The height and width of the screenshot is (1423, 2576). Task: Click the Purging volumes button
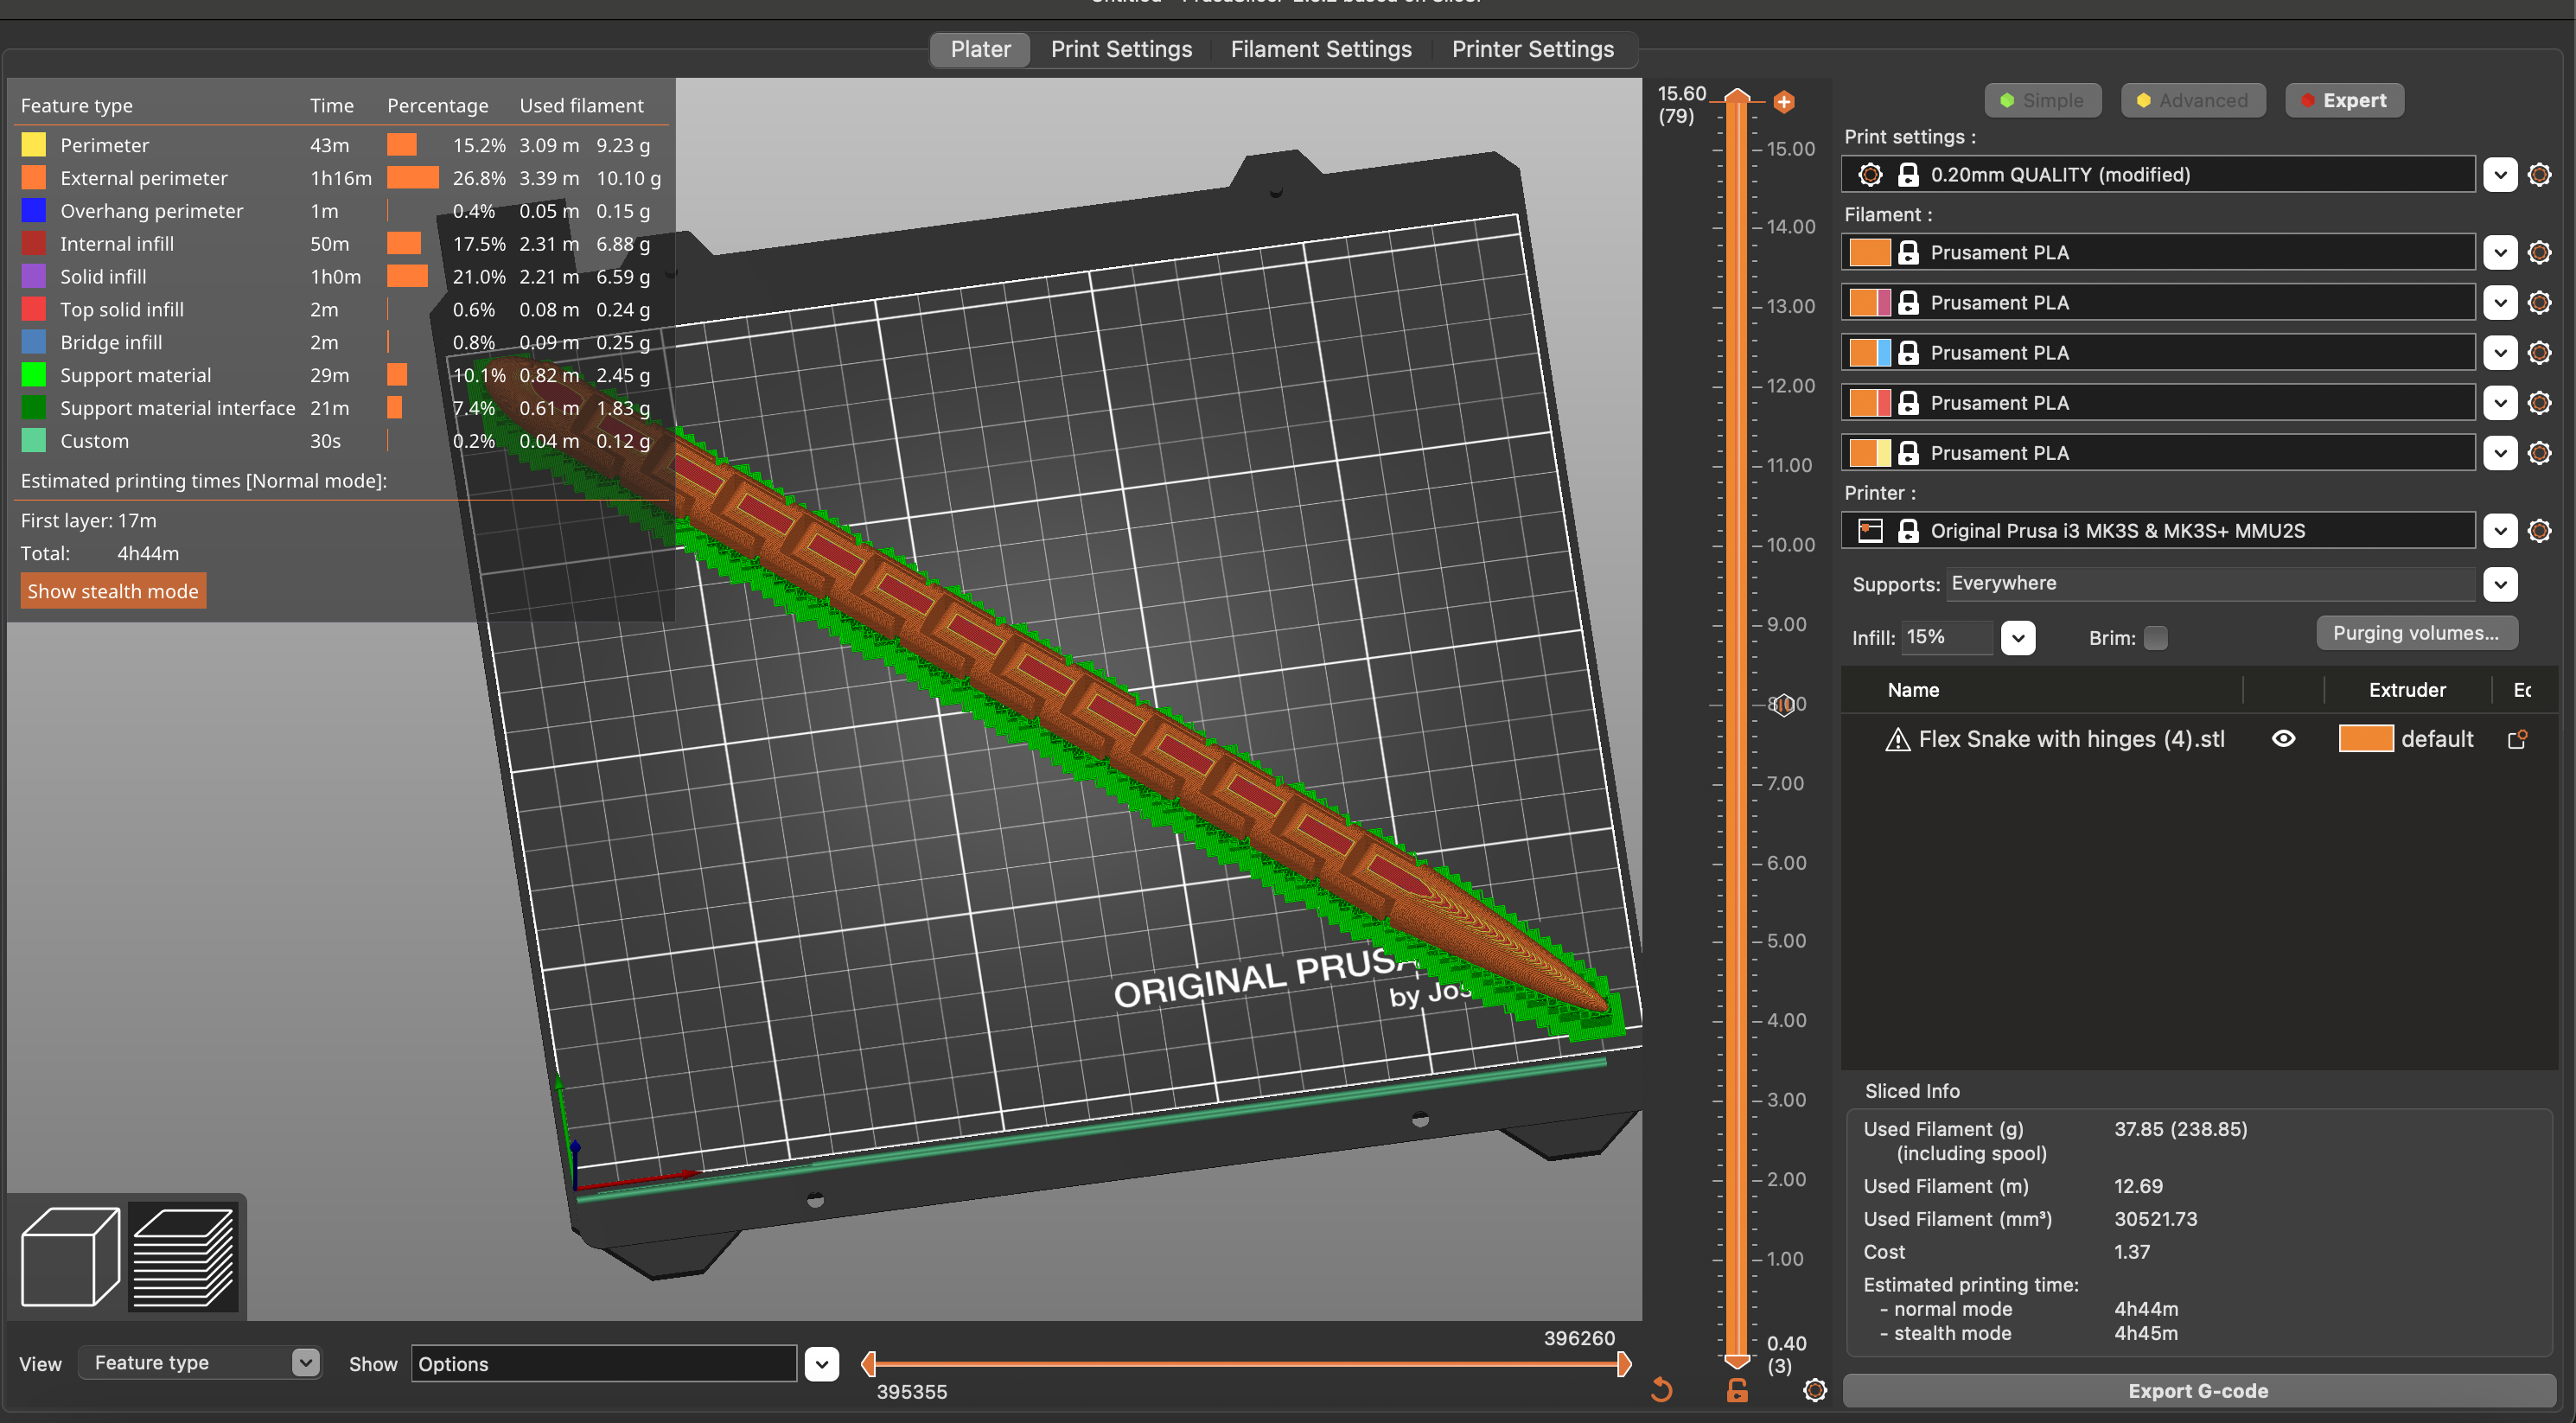click(x=2414, y=633)
